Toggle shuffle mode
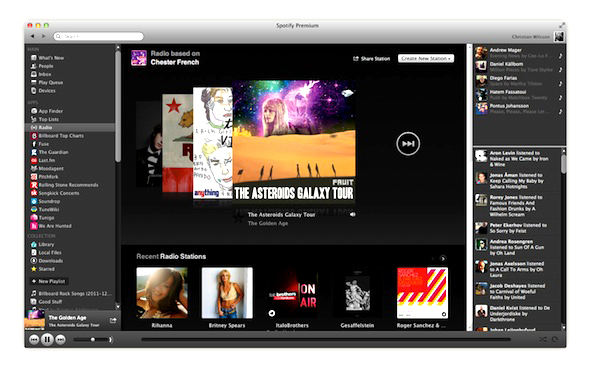This screenshot has height=369, width=590. (542, 340)
